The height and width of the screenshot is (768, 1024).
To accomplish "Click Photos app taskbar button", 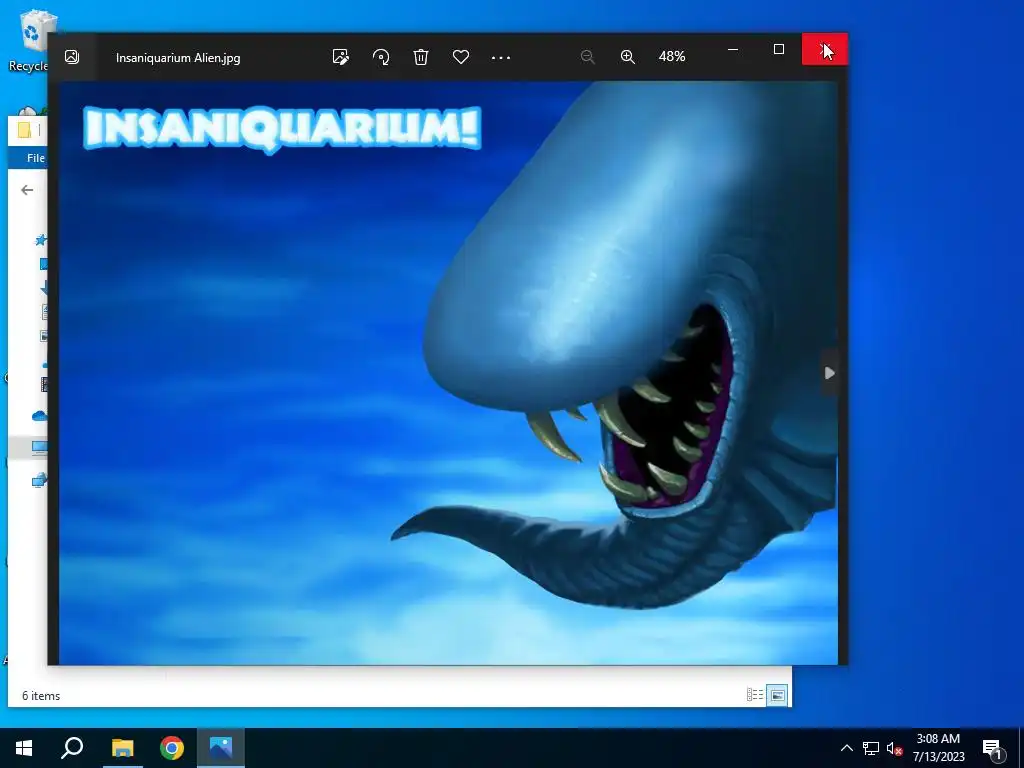I will pos(221,748).
